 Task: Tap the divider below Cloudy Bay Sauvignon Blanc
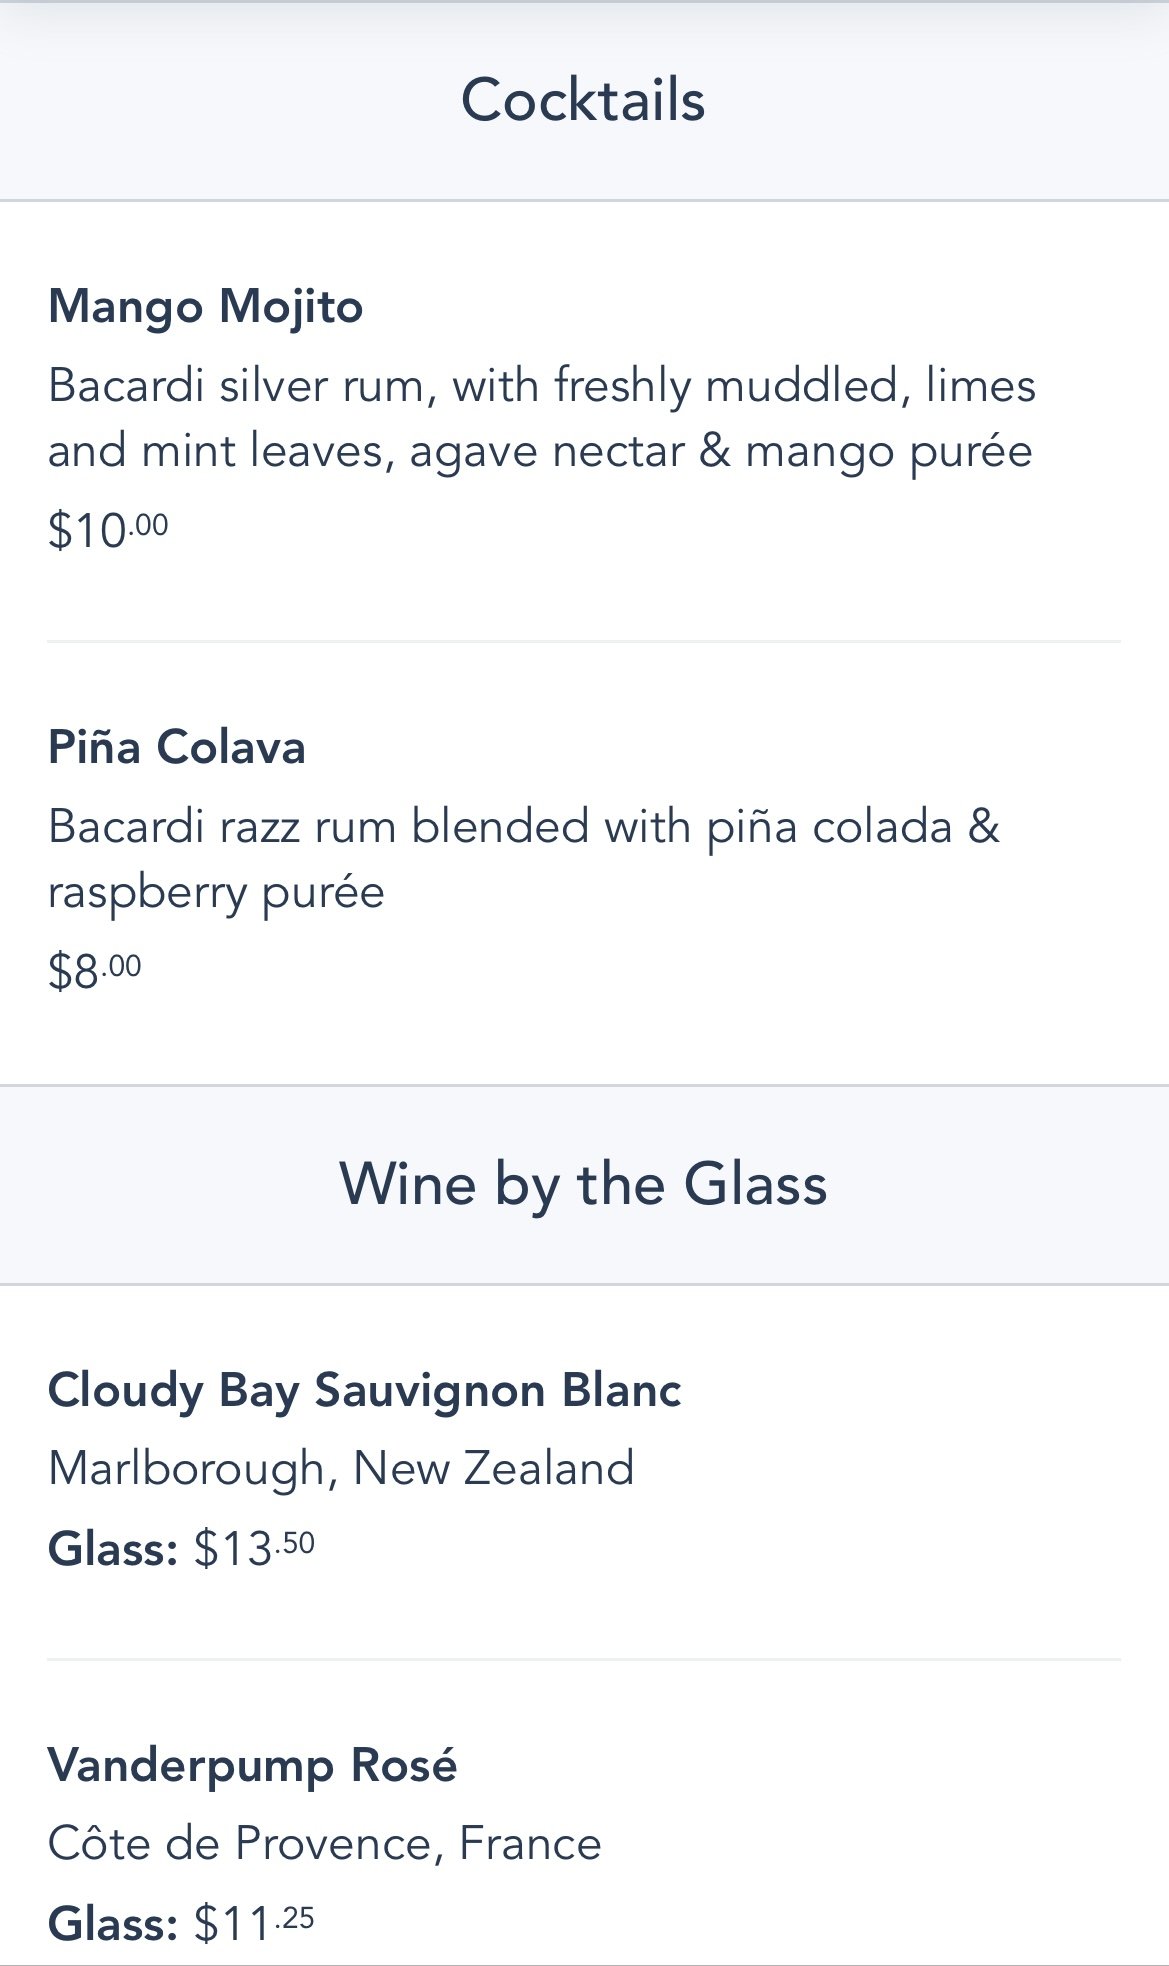[584, 1659]
